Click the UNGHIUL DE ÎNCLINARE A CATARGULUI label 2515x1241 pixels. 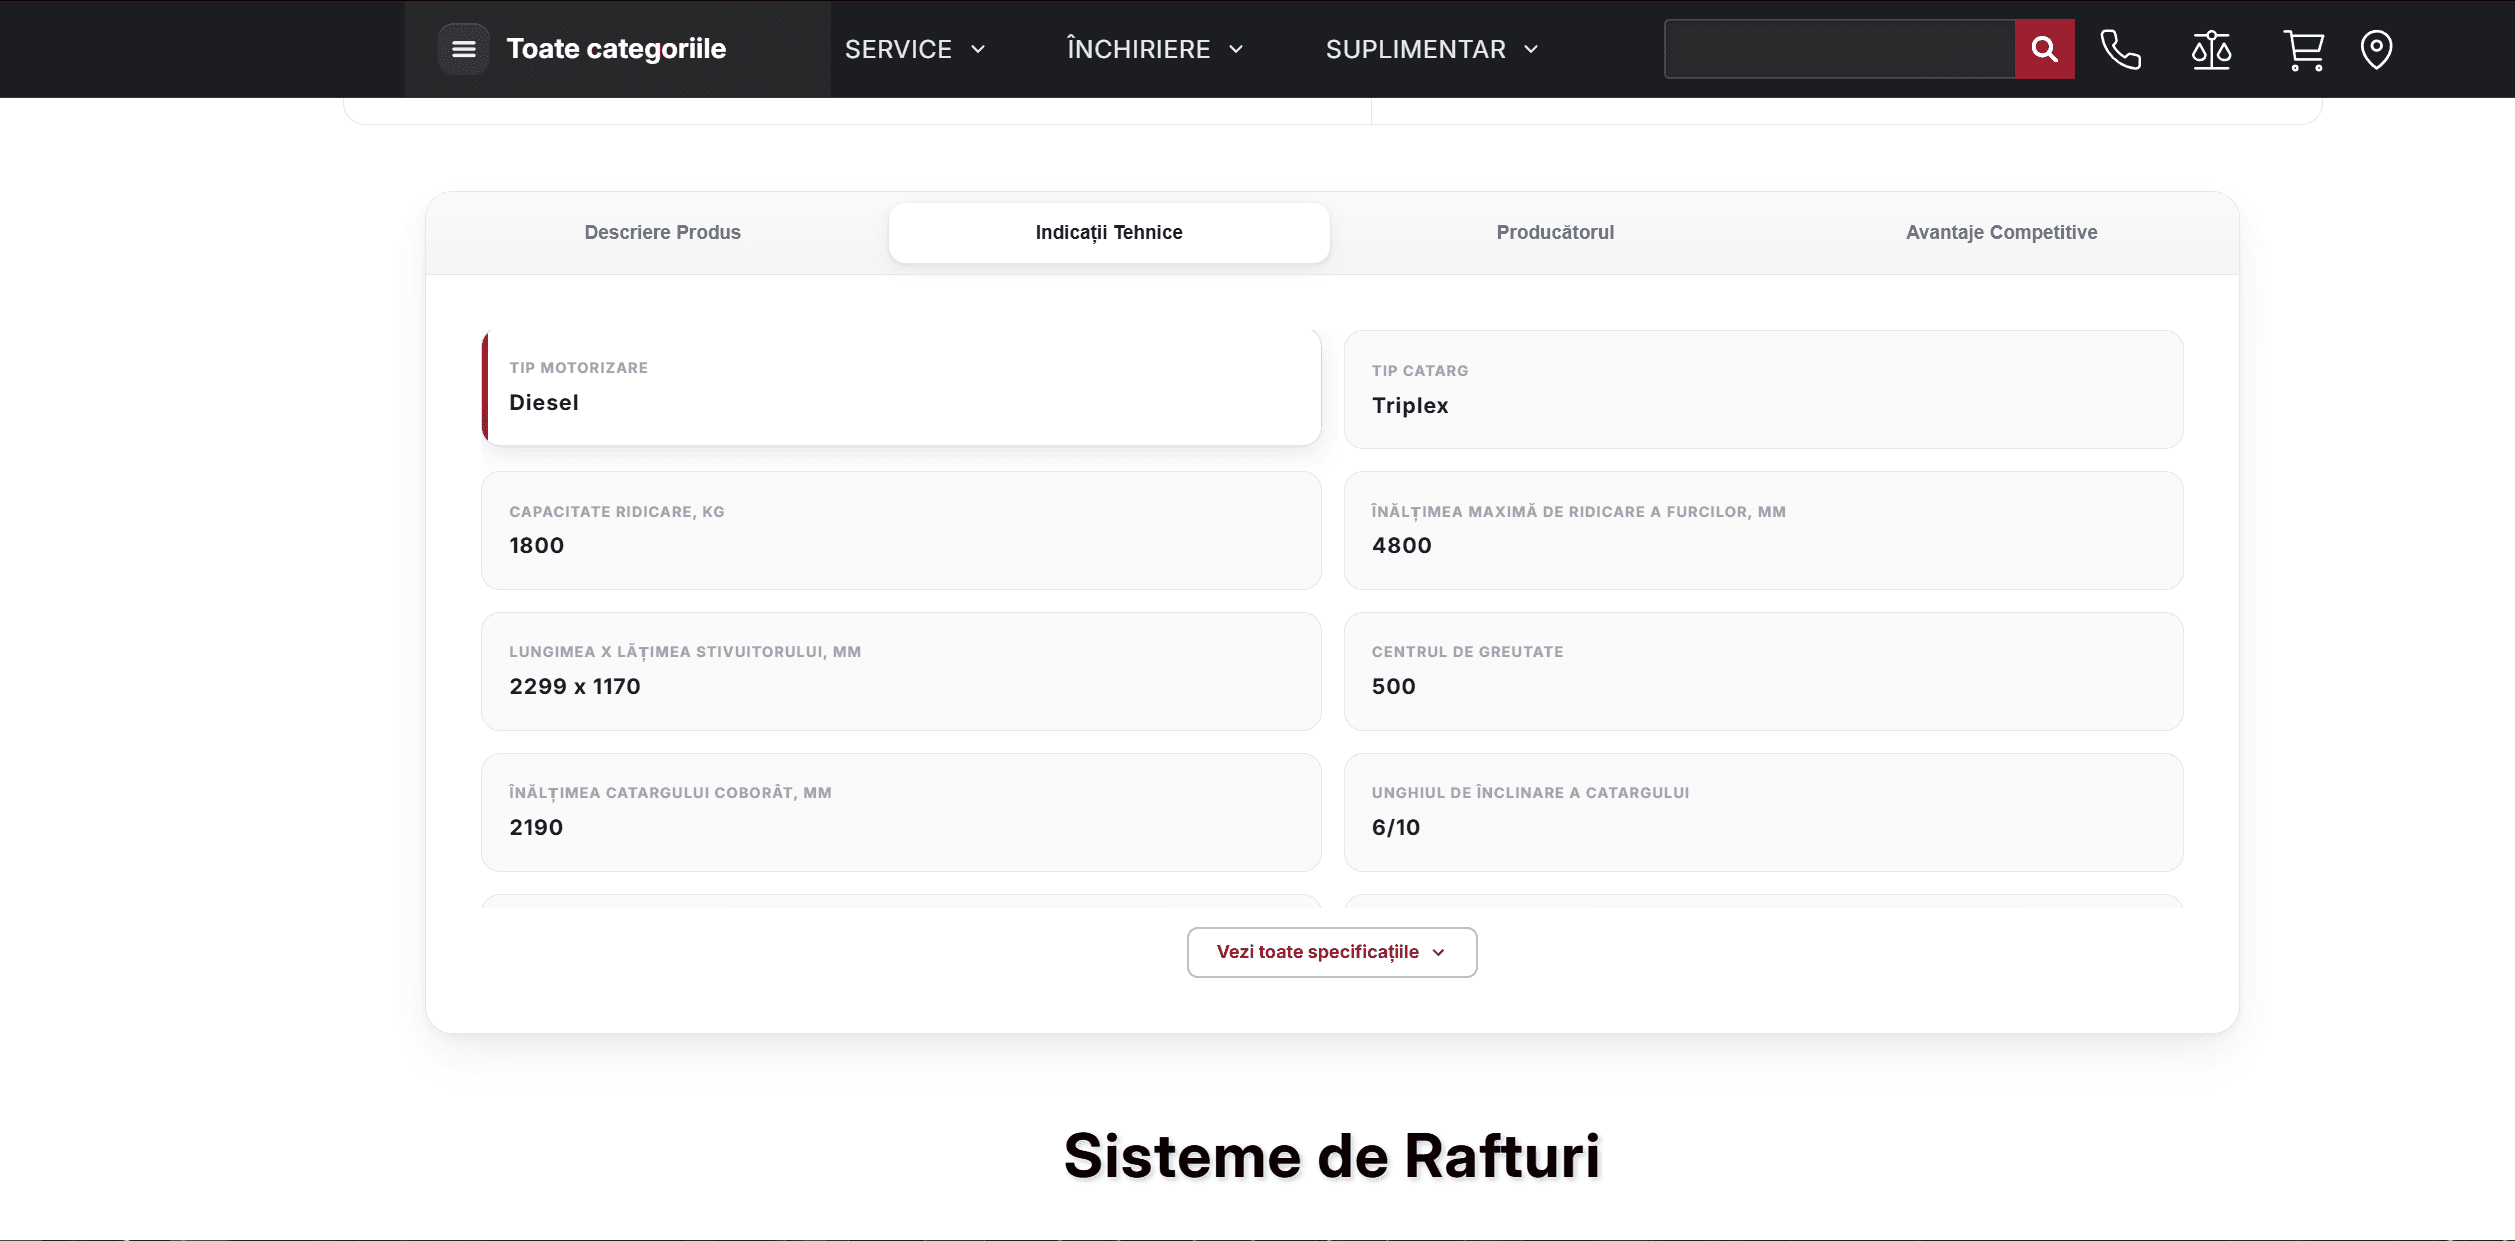coord(1530,793)
